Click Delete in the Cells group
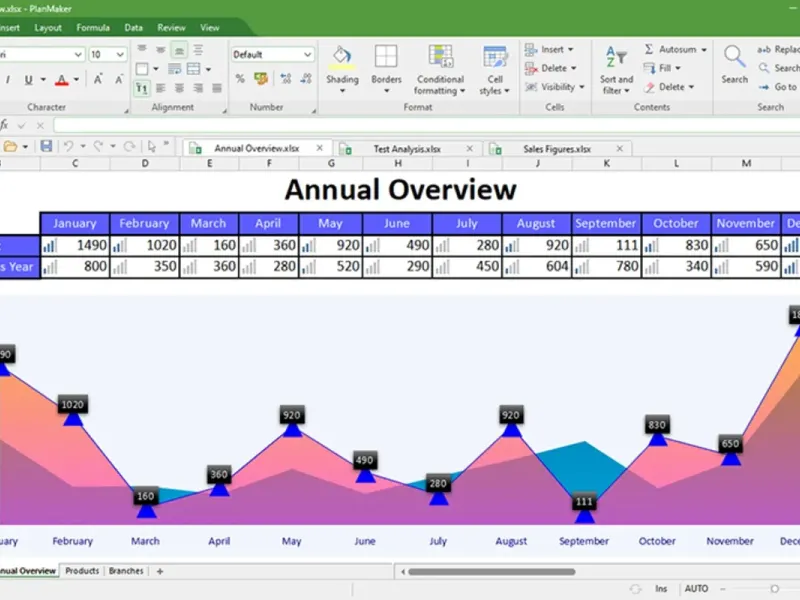The width and height of the screenshot is (800, 600). [x=551, y=68]
